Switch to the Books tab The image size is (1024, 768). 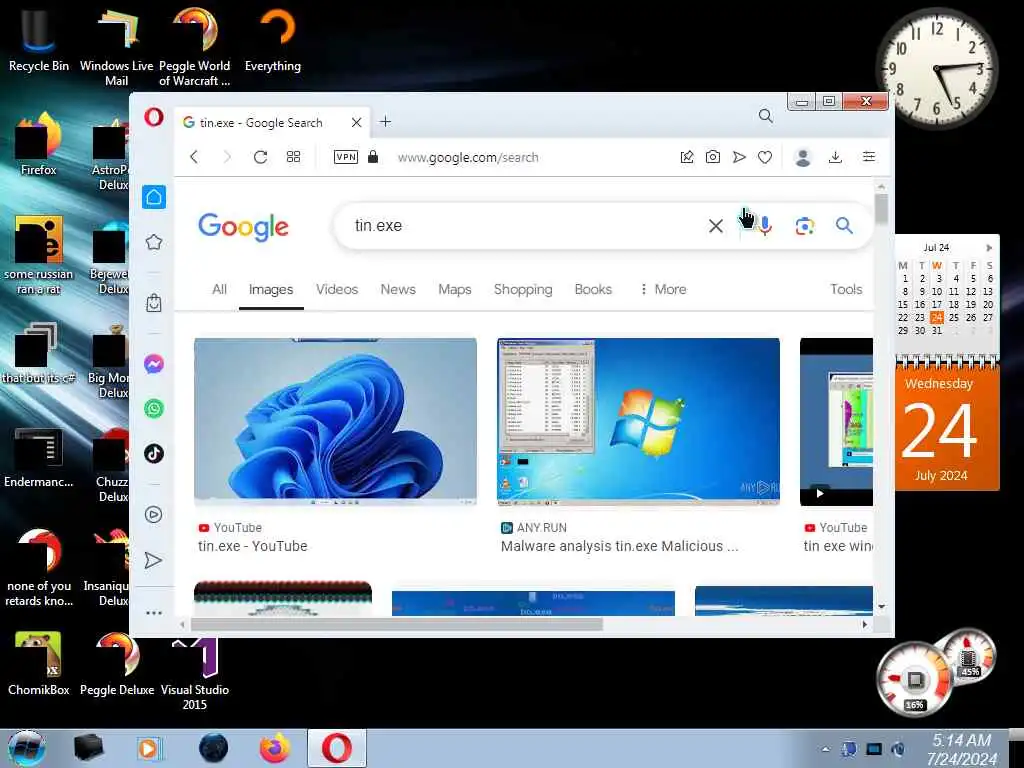(593, 289)
